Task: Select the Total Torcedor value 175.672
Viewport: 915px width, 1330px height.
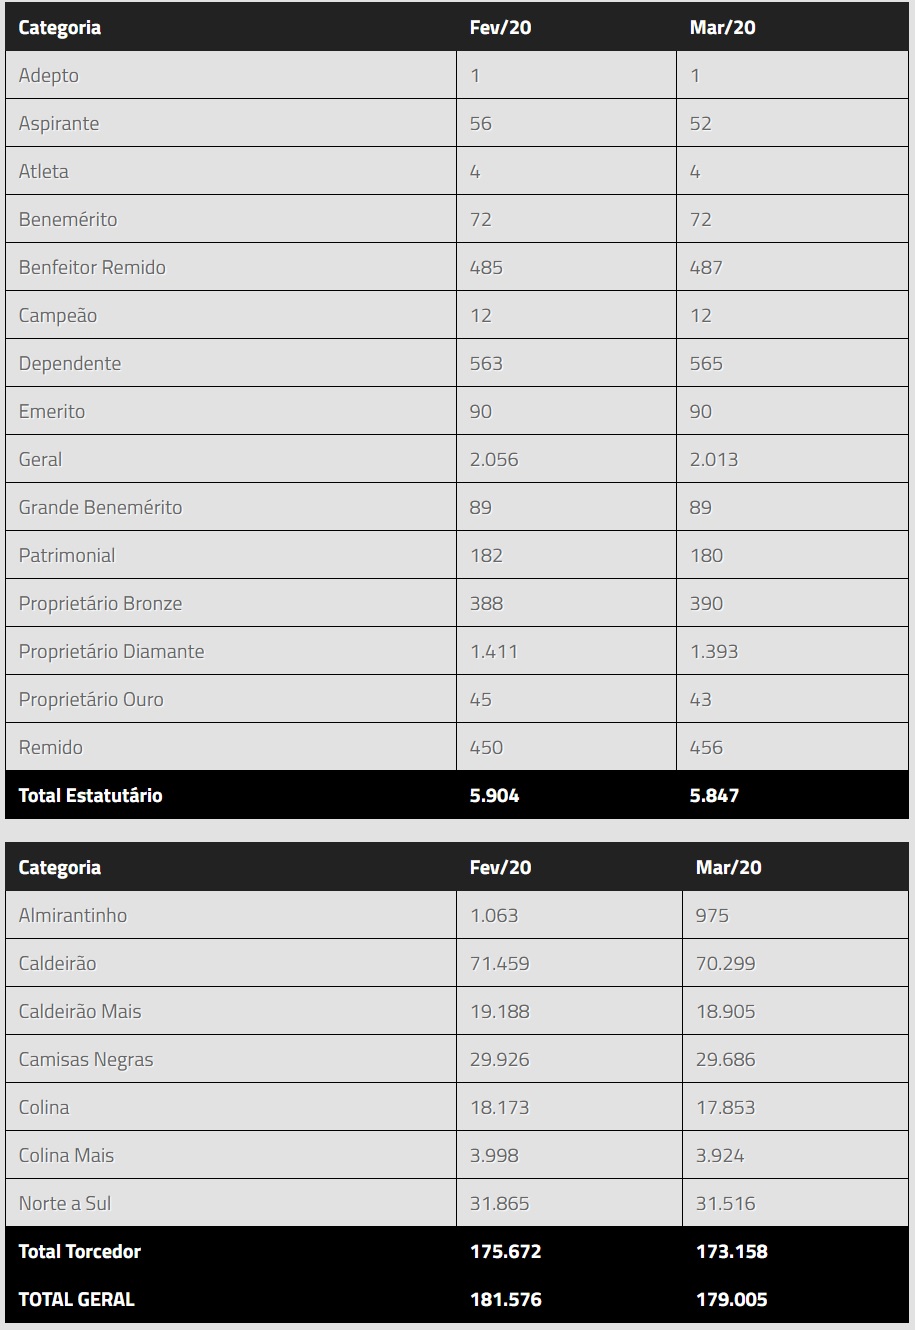Action: click(505, 1252)
